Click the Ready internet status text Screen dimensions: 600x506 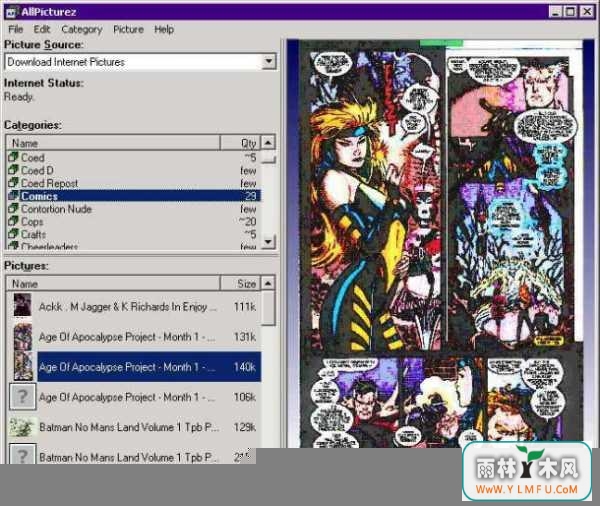pyautogui.click(x=19, y=97)
